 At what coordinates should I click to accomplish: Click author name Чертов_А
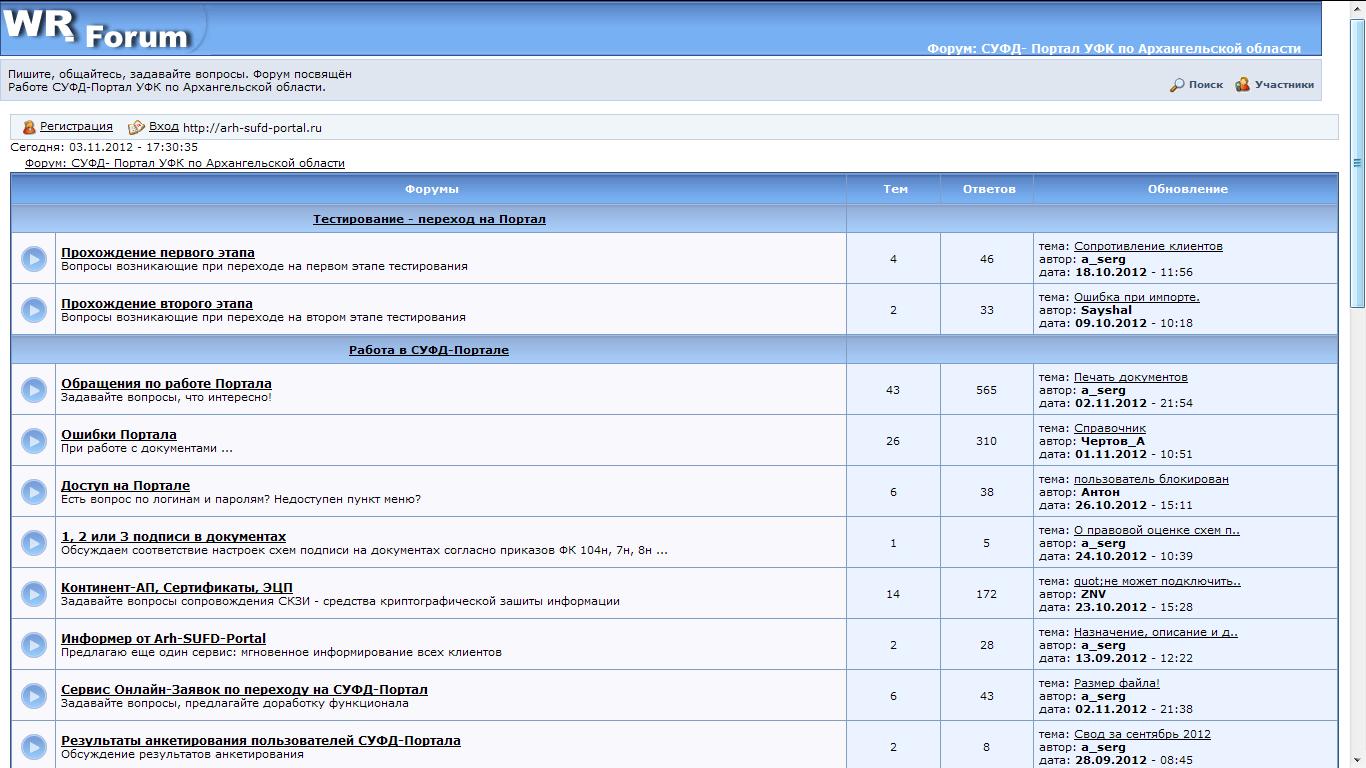pos(1113,441)
